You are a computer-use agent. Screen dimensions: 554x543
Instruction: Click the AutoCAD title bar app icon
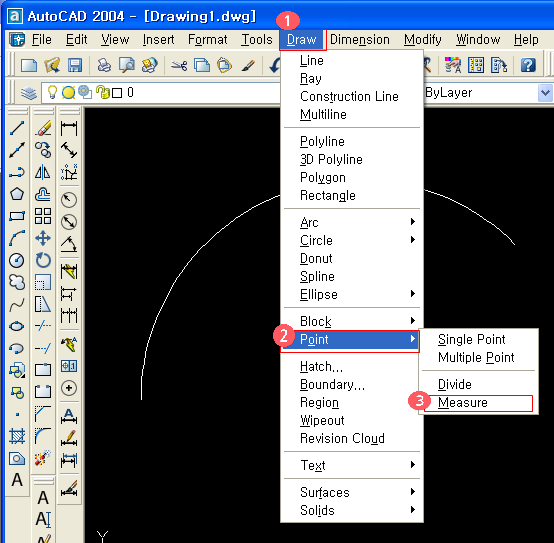(x=15, y=16)
